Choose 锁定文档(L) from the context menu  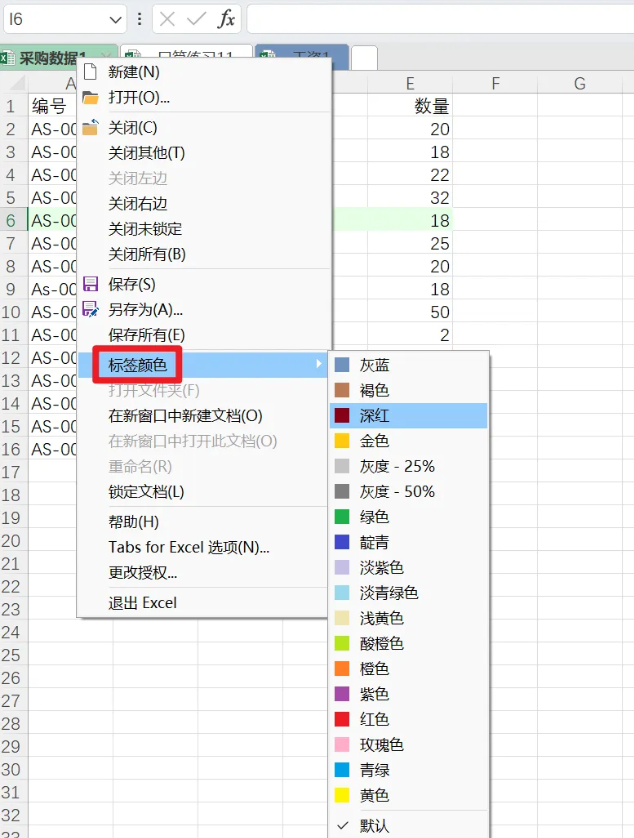(146, 492)
